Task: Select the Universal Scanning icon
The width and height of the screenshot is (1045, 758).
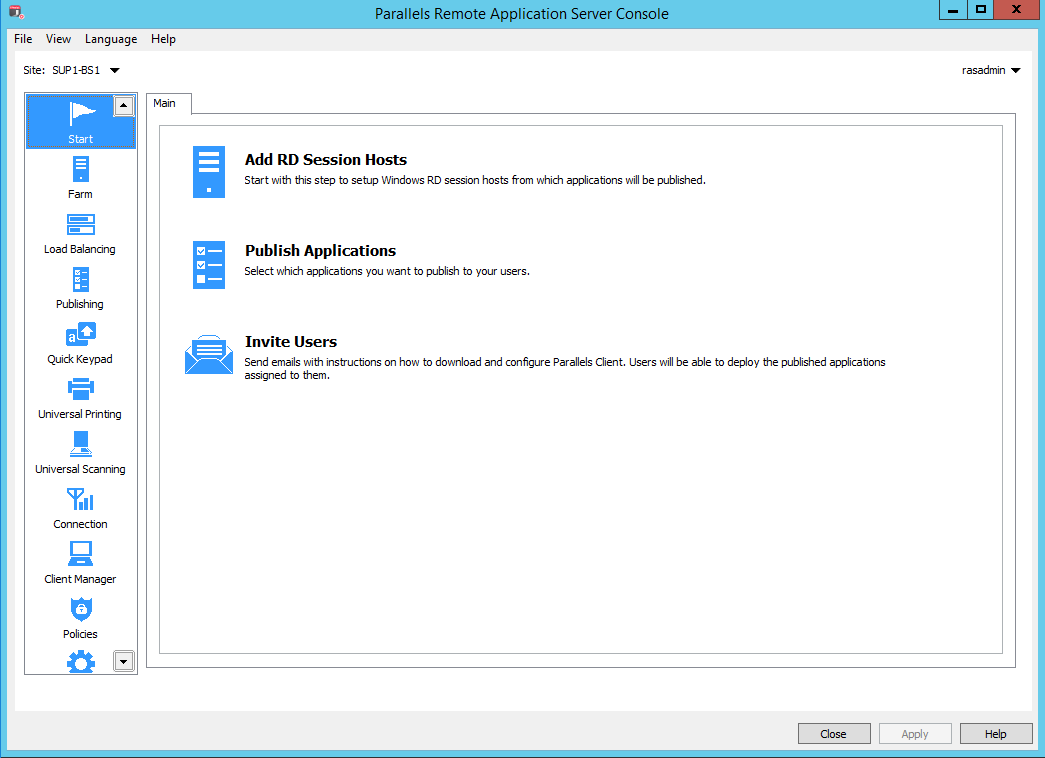Action: (x=80, y=444)
